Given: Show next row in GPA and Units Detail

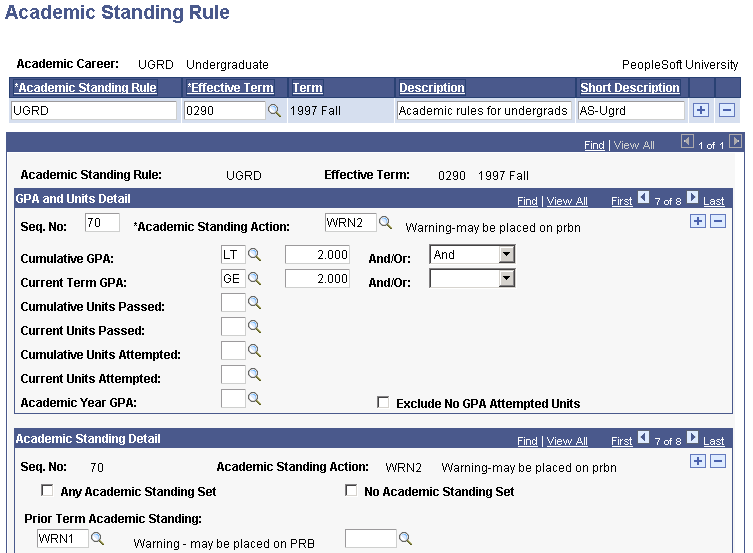Looking at the screenshot, I should point(692,197).
